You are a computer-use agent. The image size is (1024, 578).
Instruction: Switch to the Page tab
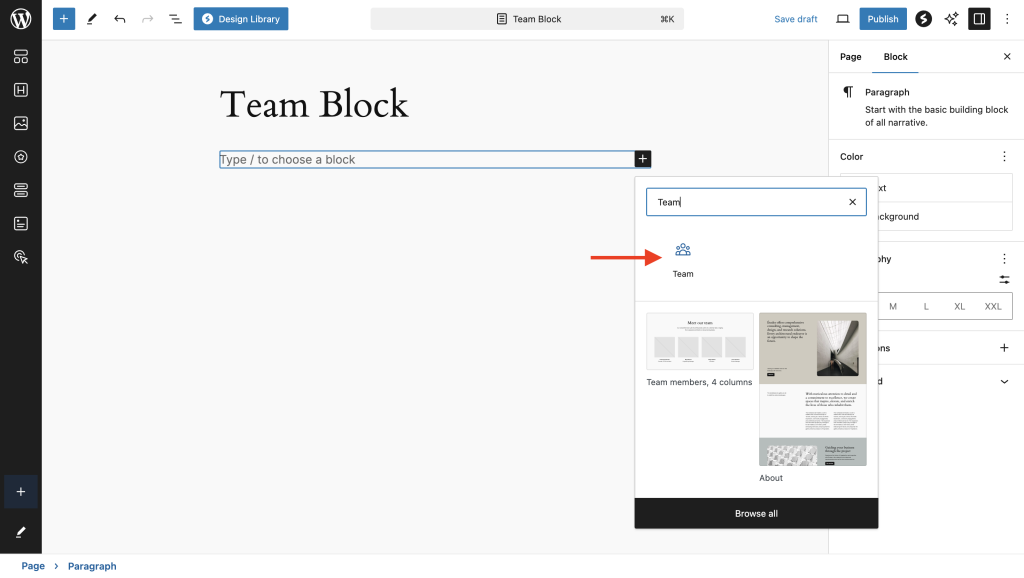coord(850,57)
